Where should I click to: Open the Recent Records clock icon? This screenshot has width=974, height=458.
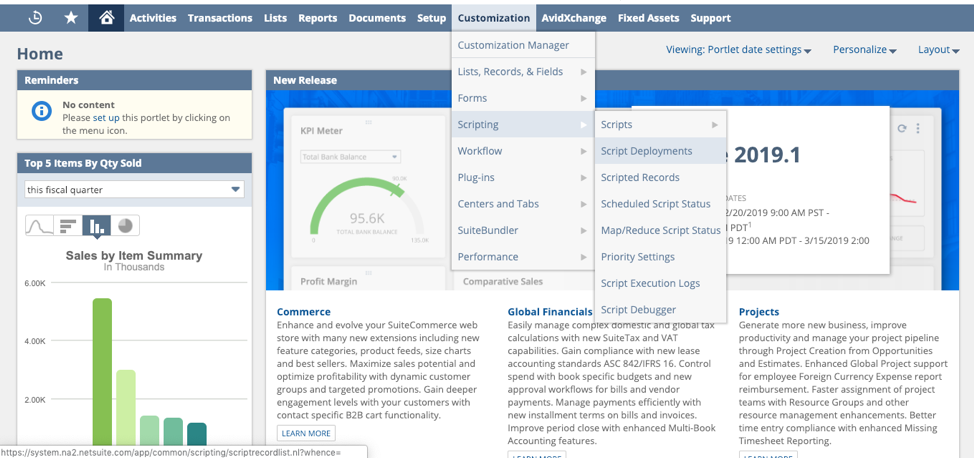(35, 18)
